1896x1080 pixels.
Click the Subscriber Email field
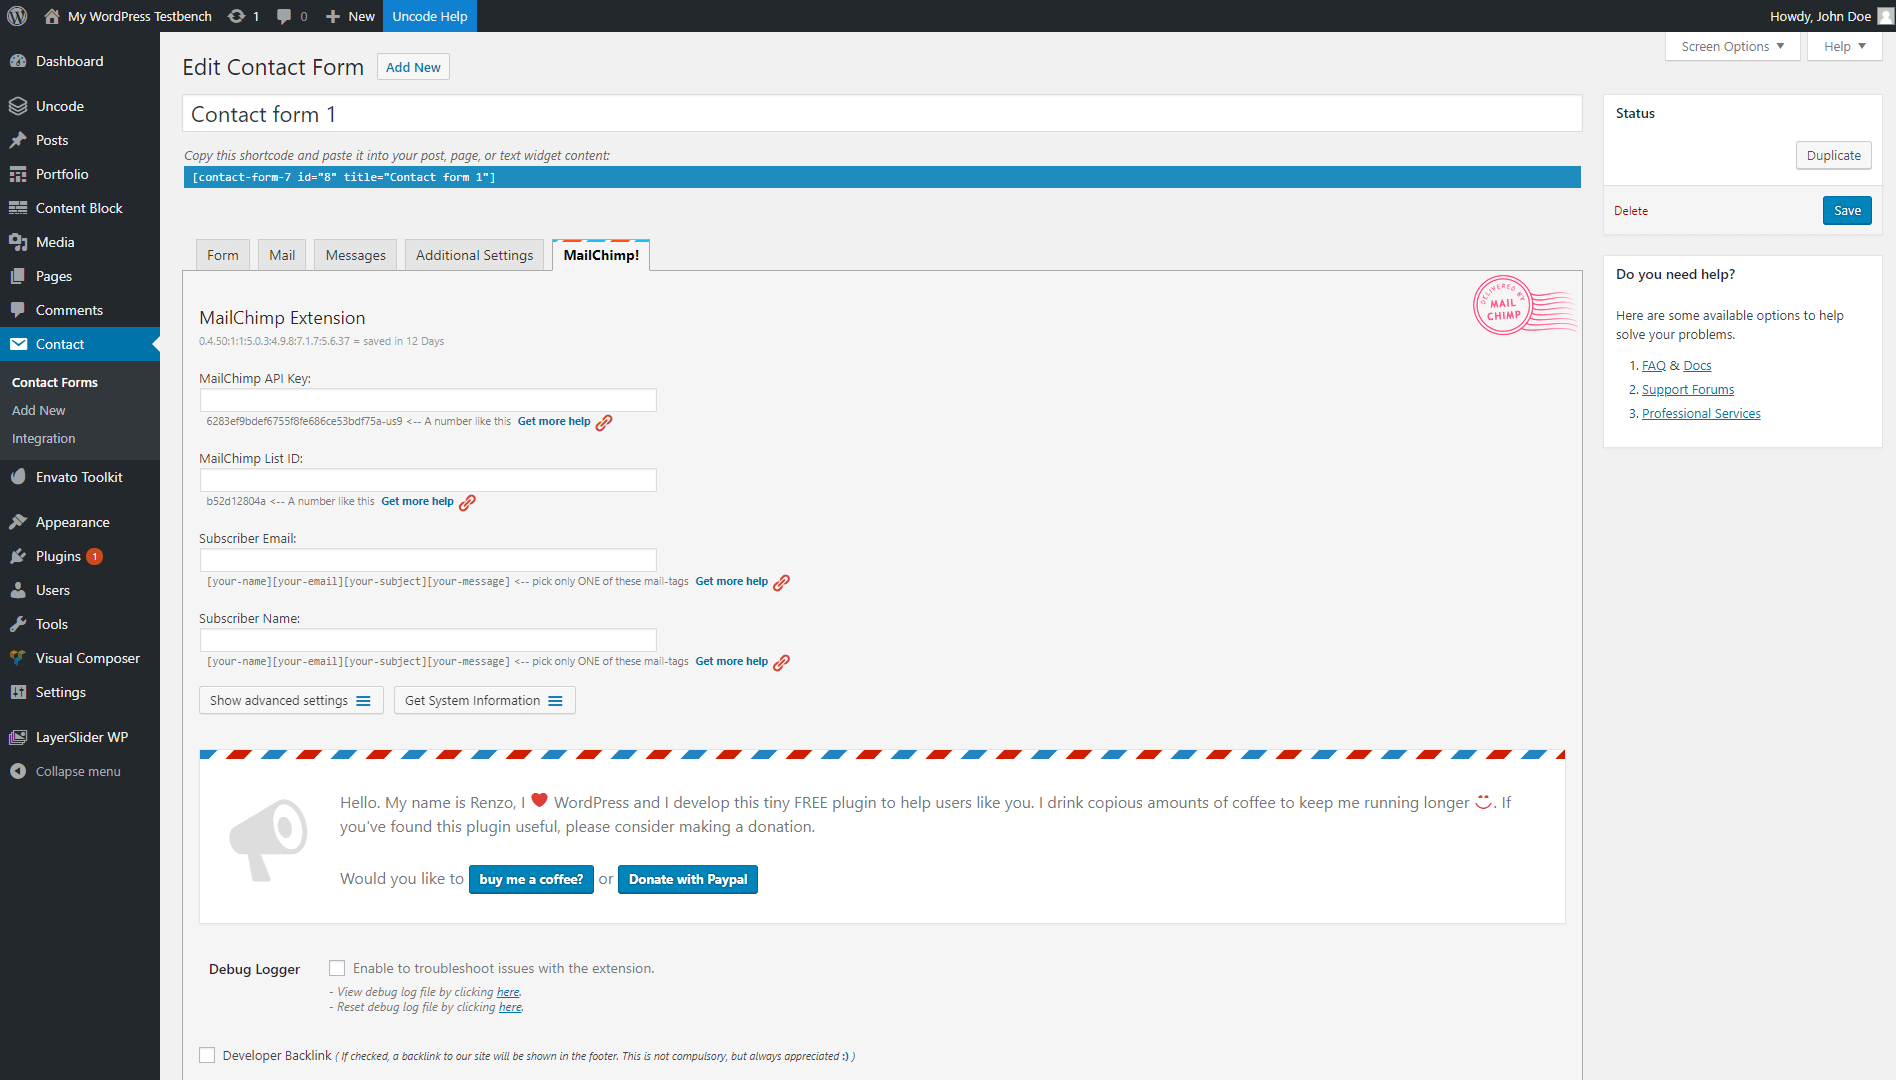[x=428, y=560]
